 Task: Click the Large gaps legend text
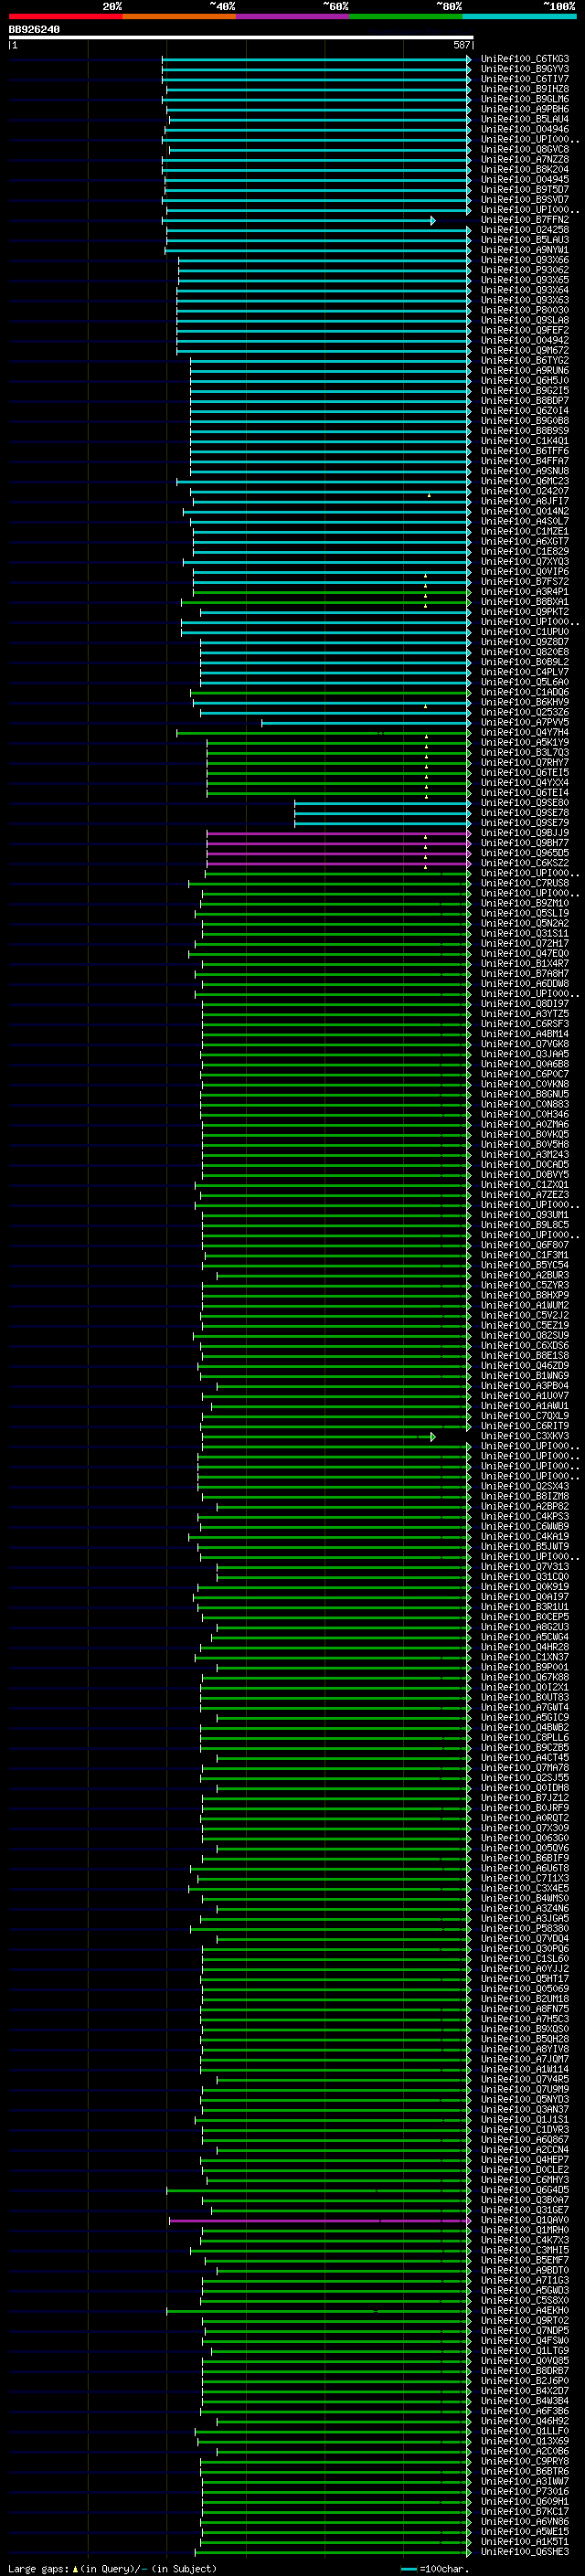(x=112, y=2568)
